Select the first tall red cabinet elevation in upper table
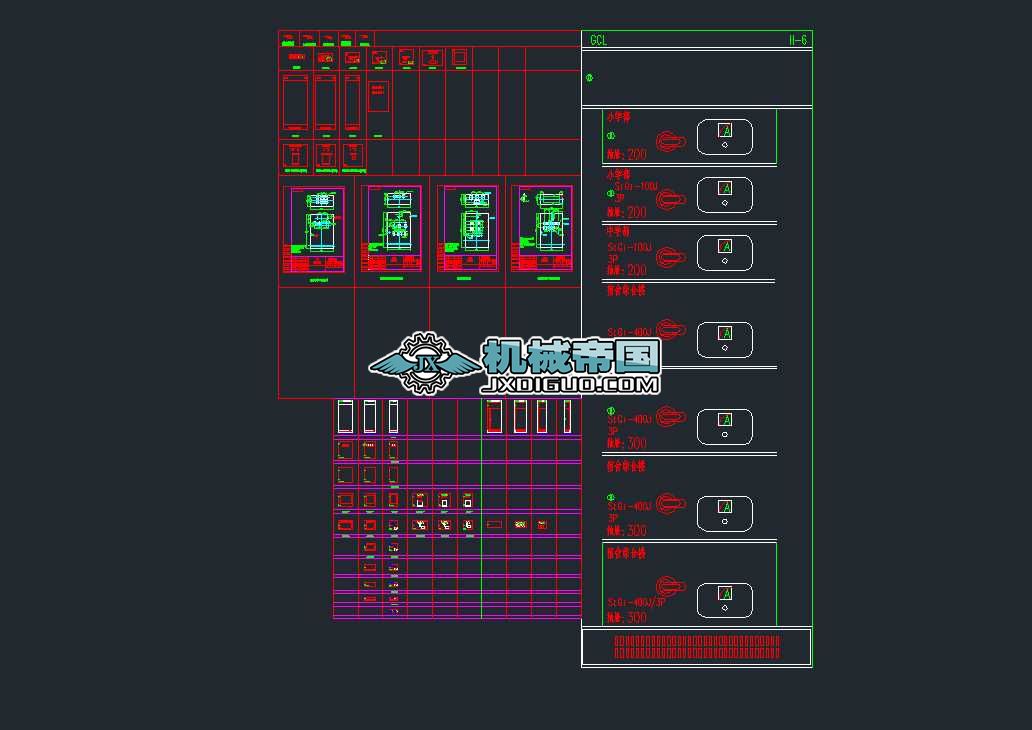 295,103
